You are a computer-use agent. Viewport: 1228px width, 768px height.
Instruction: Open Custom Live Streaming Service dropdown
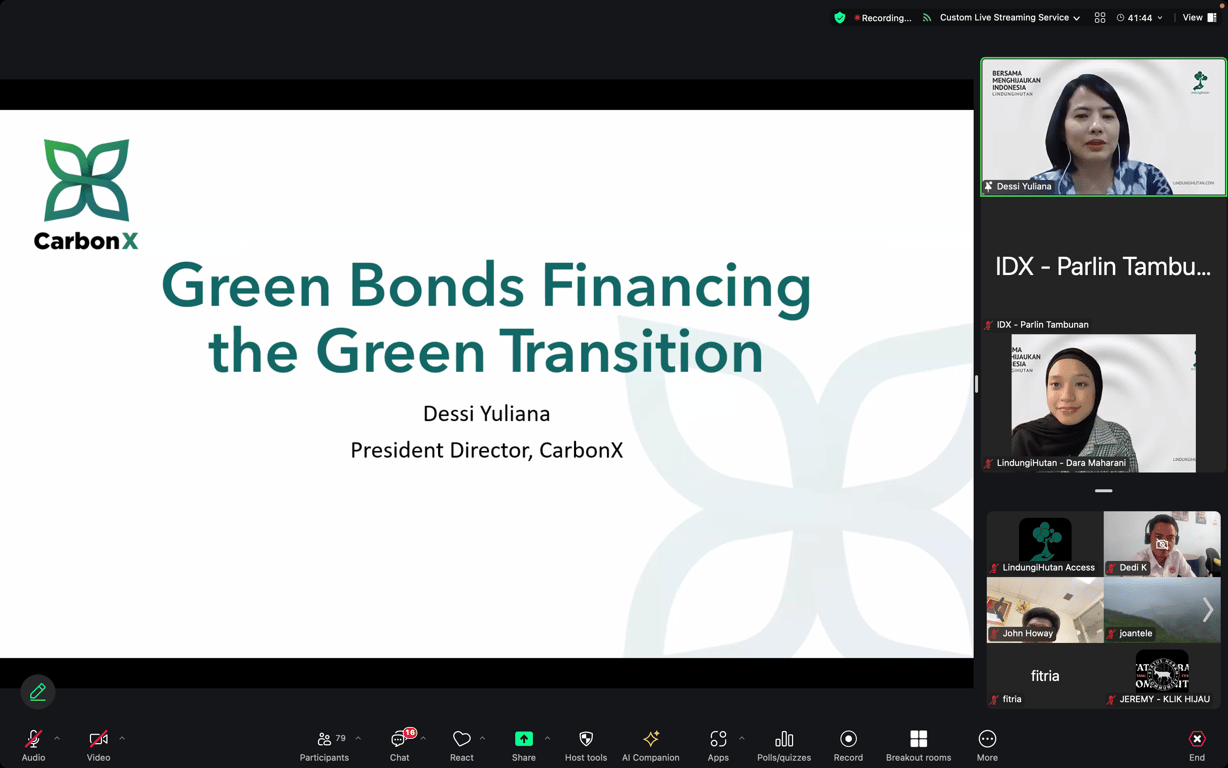coord(1010,18)
